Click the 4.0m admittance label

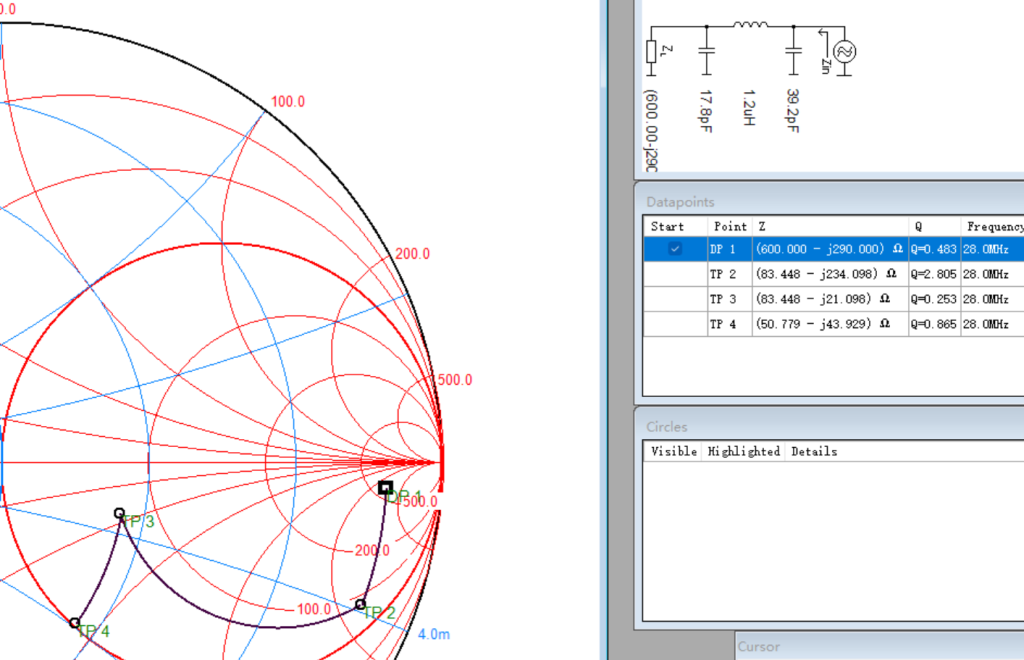(x=434, y=634)
